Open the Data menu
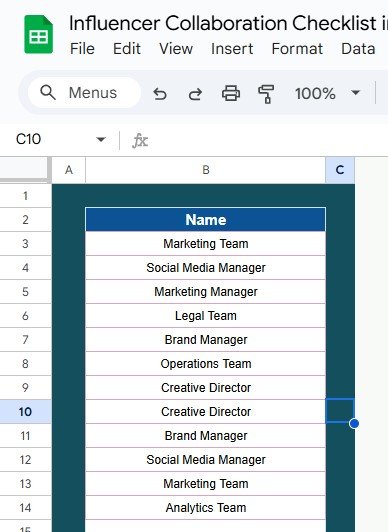Viewport: 388px width, 532px height. (358, 49)
